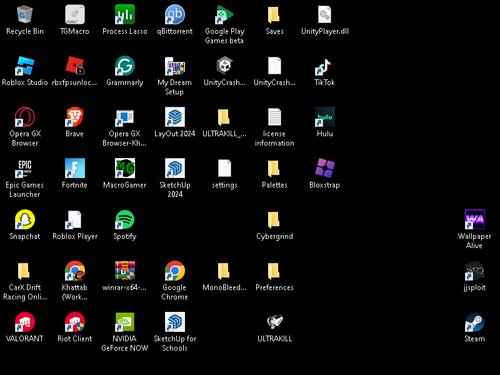Image resolution: width=500 pixels, height=375 pixels.
Task: Select Google Play Games beta icon
Action: [224, 15]
